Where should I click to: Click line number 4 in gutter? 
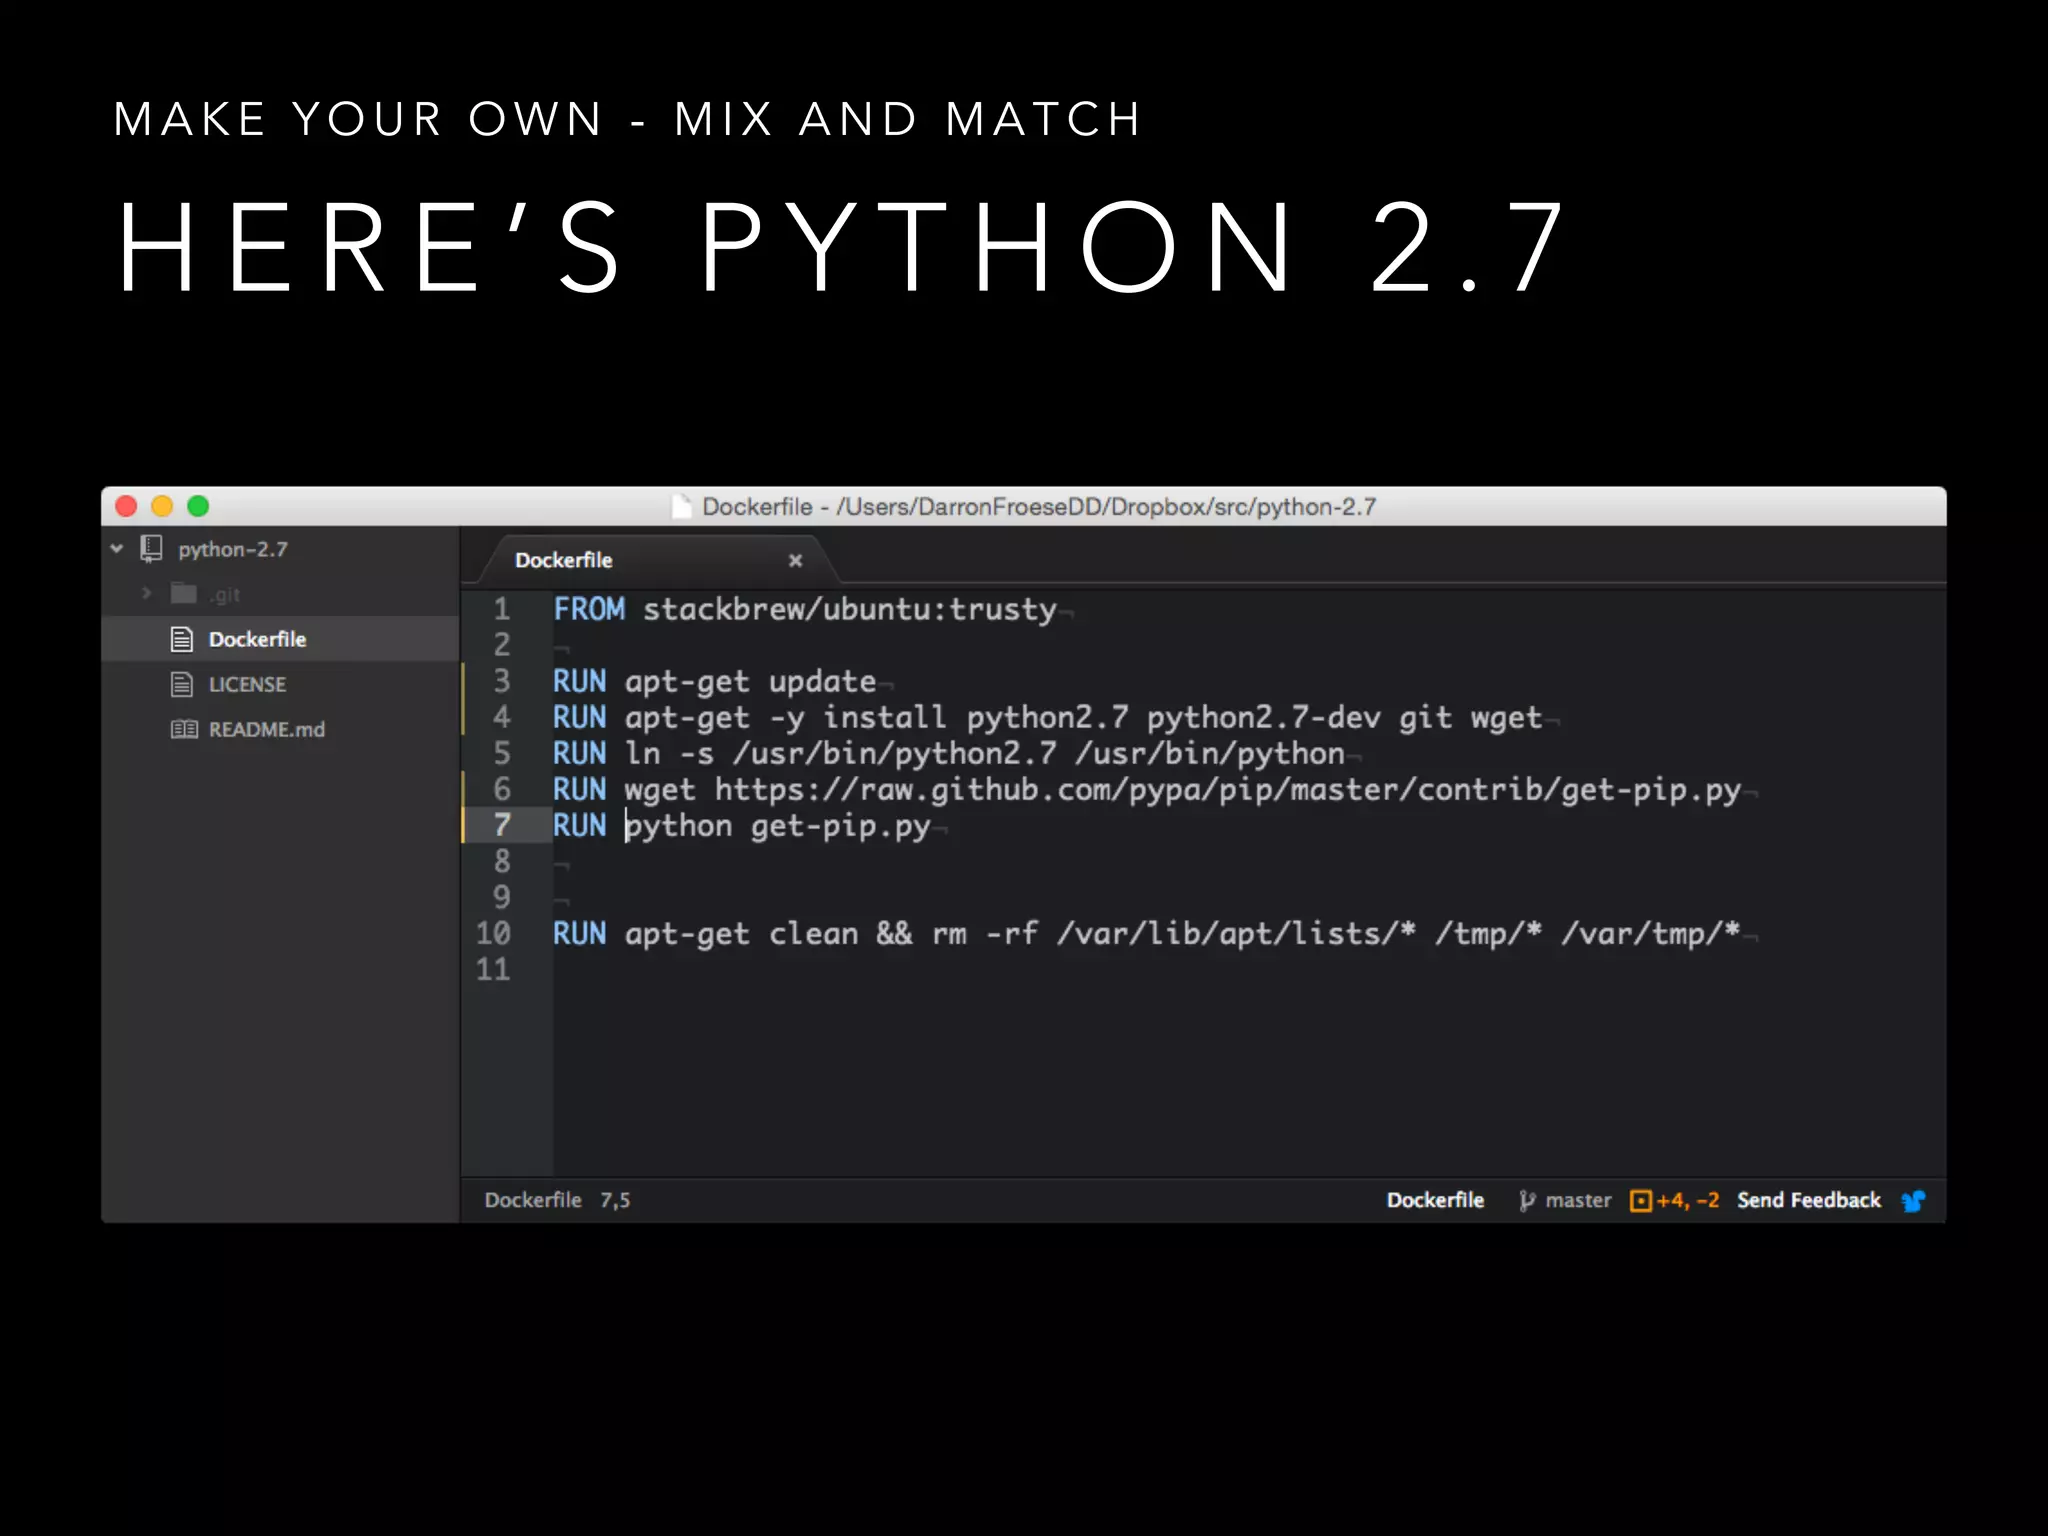[502, 717]
